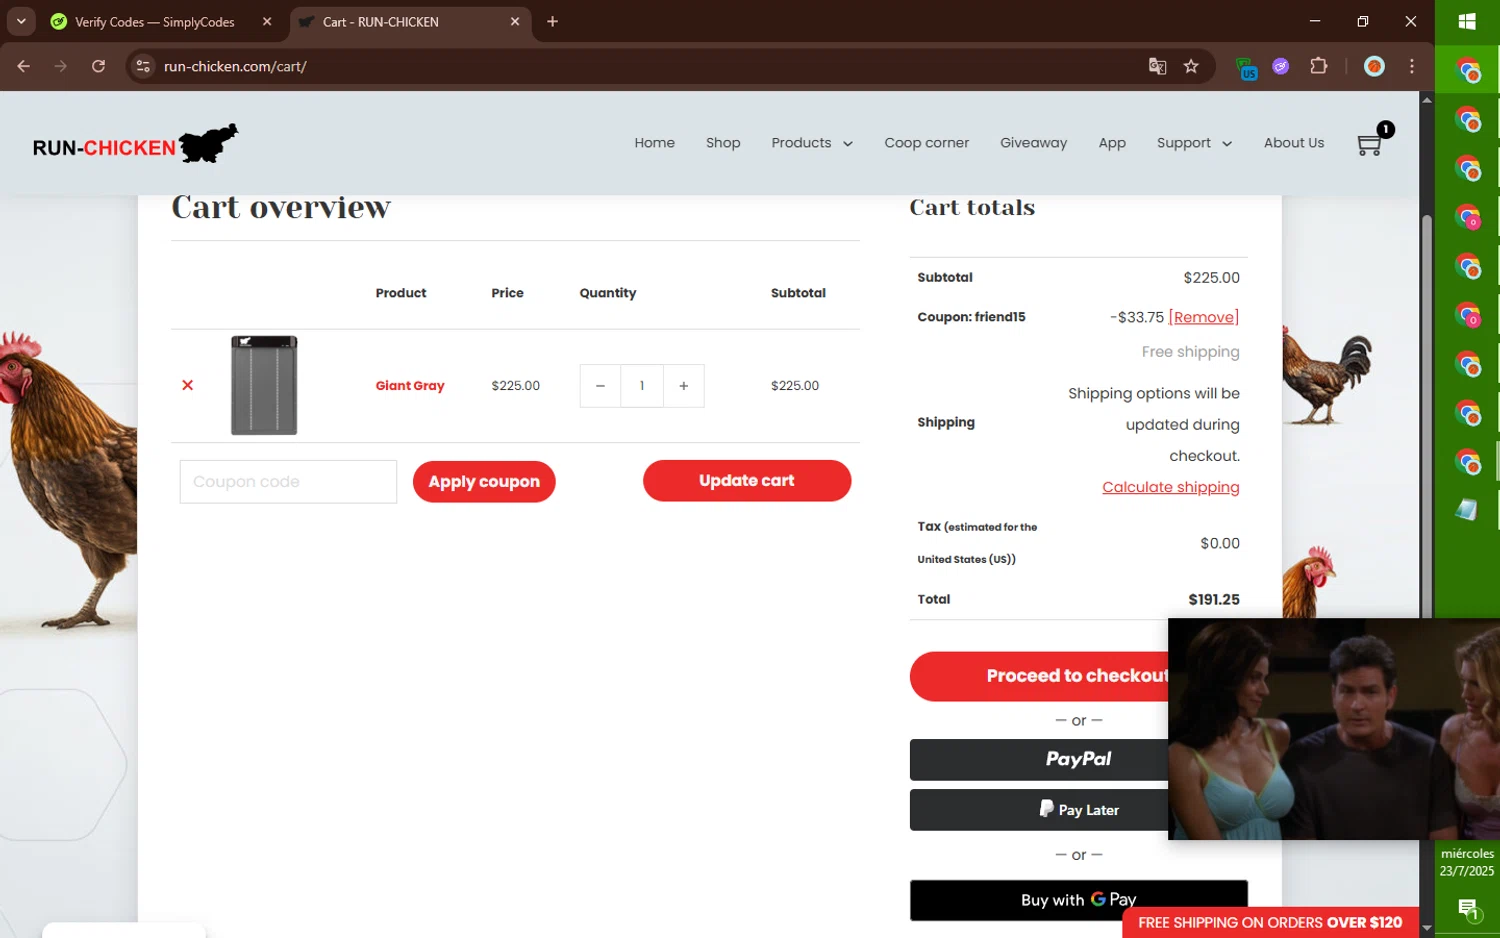Viewport: 1500px width, 938px height.
Task: Focus the run-chicken.com/cart/ address bar
Action: [x=640, y=66]
